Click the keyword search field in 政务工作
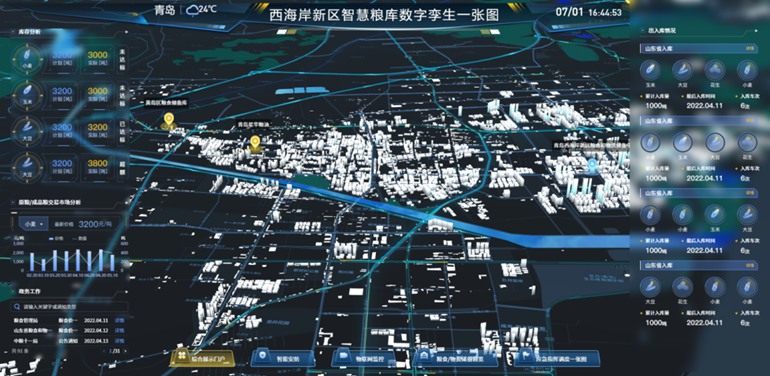The width and height of the screenshot is (770, 376). coord(69,306)
